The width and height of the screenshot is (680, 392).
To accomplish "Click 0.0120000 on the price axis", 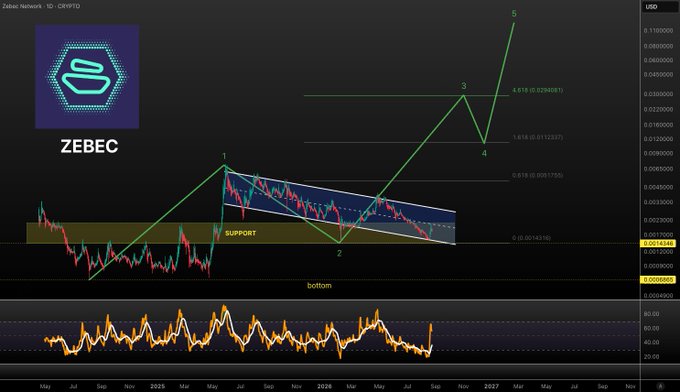I will click(658, 139).
